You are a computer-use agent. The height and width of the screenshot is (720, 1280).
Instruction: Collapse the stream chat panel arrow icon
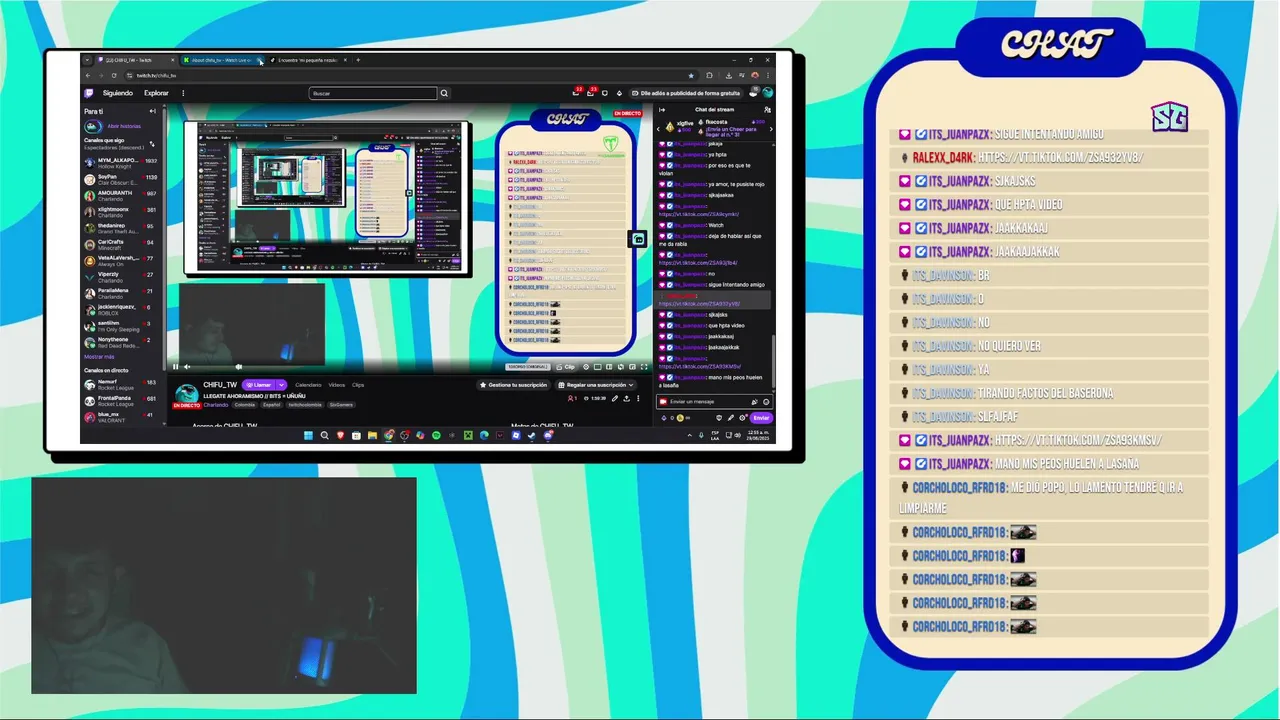tap(662, 110)
